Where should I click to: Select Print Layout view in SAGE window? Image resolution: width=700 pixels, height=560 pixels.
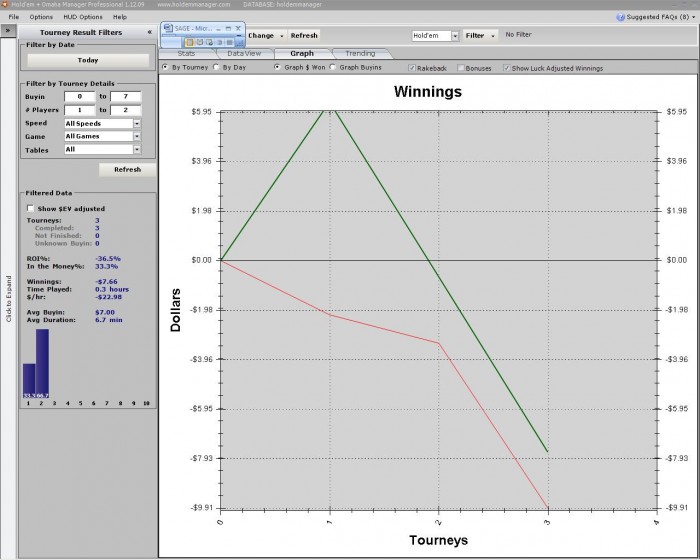click(x=189, y=42)
